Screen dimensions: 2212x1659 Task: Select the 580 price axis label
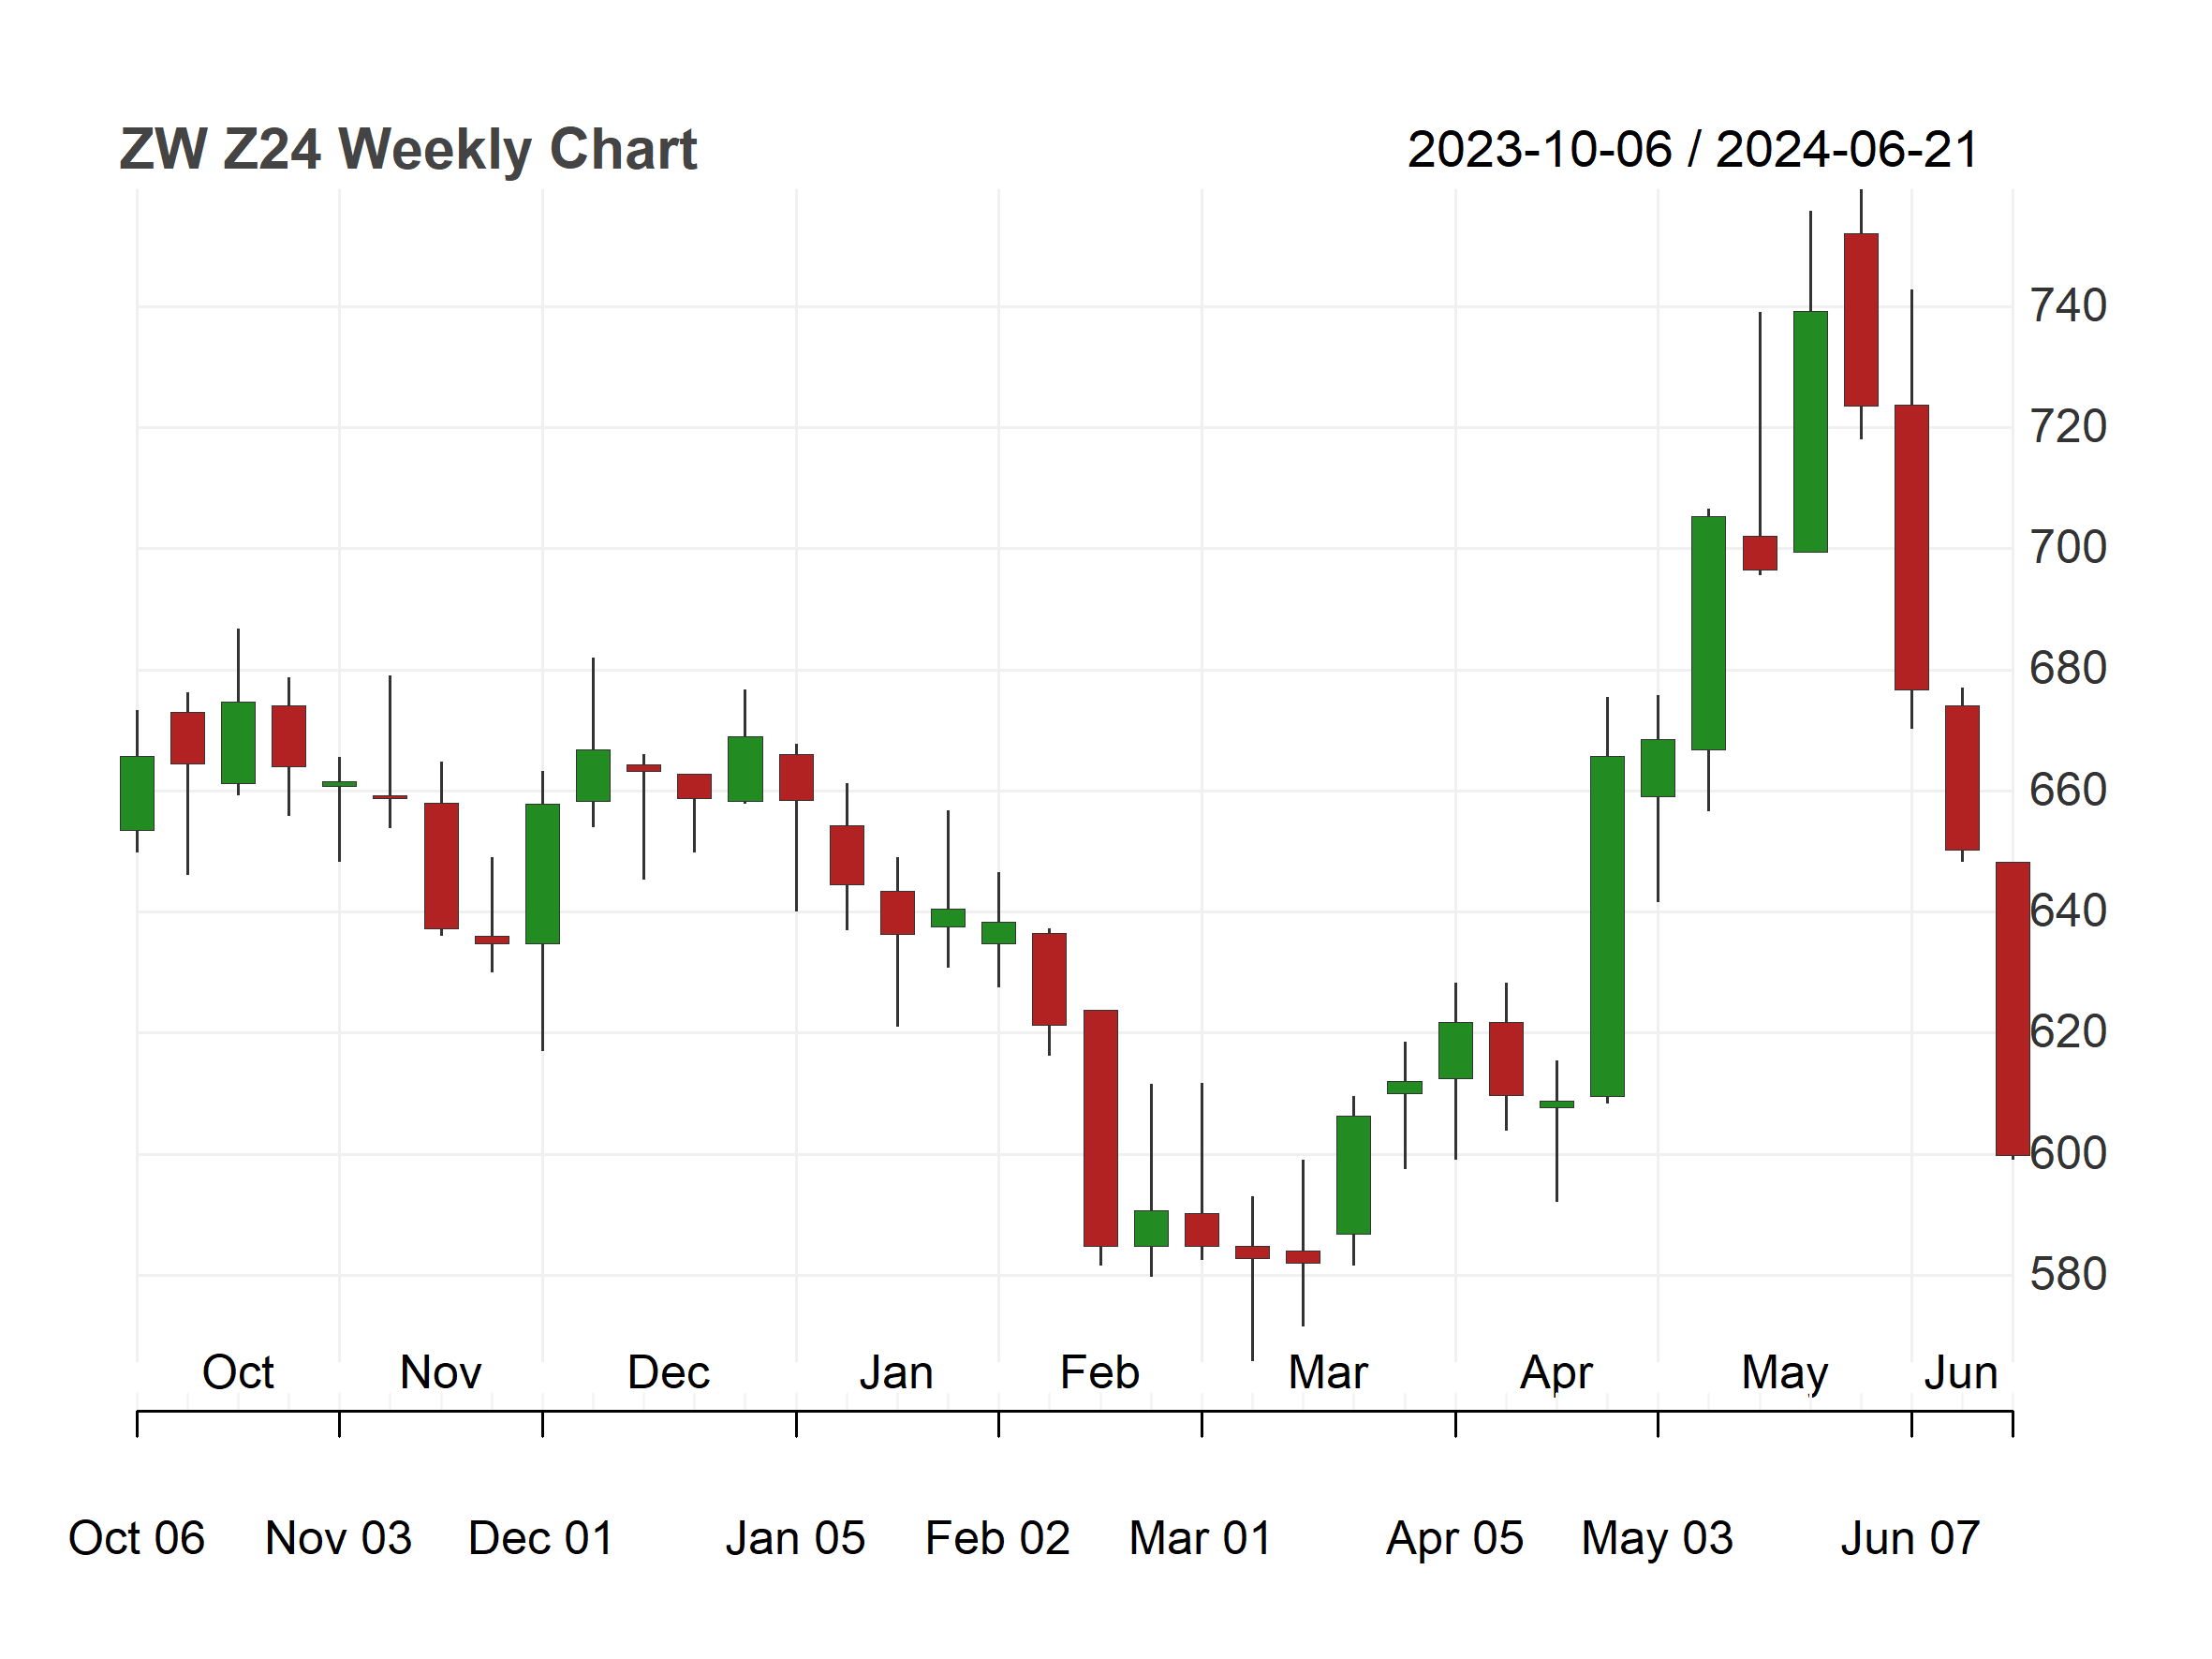tap(2068, 1274)
